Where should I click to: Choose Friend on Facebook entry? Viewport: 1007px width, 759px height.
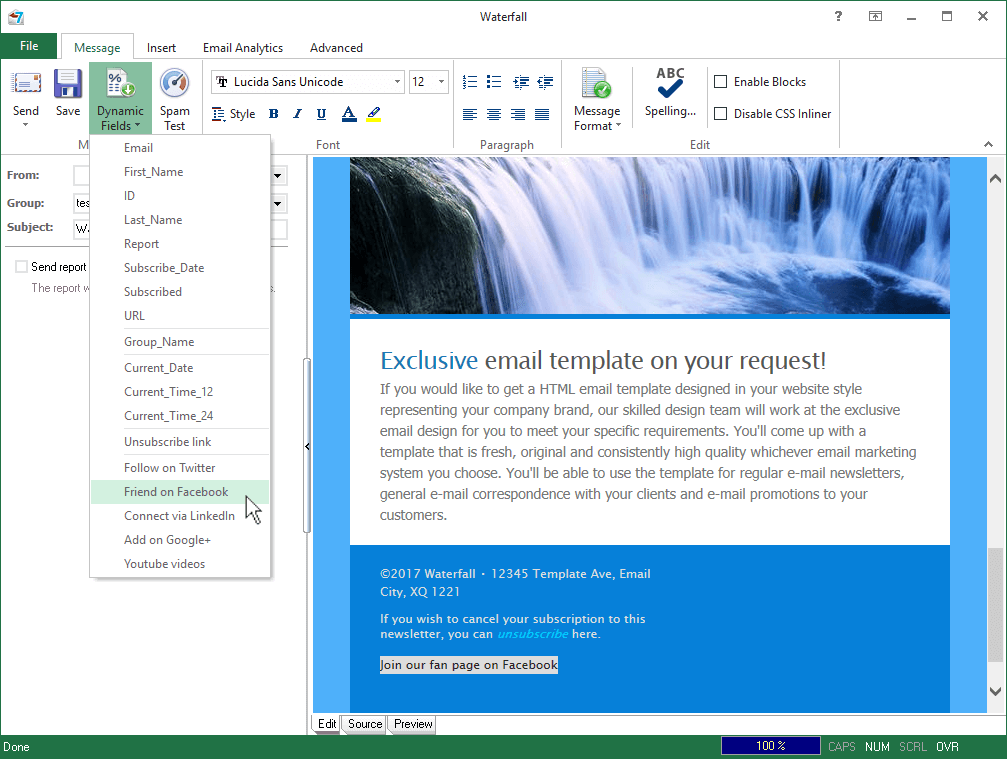180,492
